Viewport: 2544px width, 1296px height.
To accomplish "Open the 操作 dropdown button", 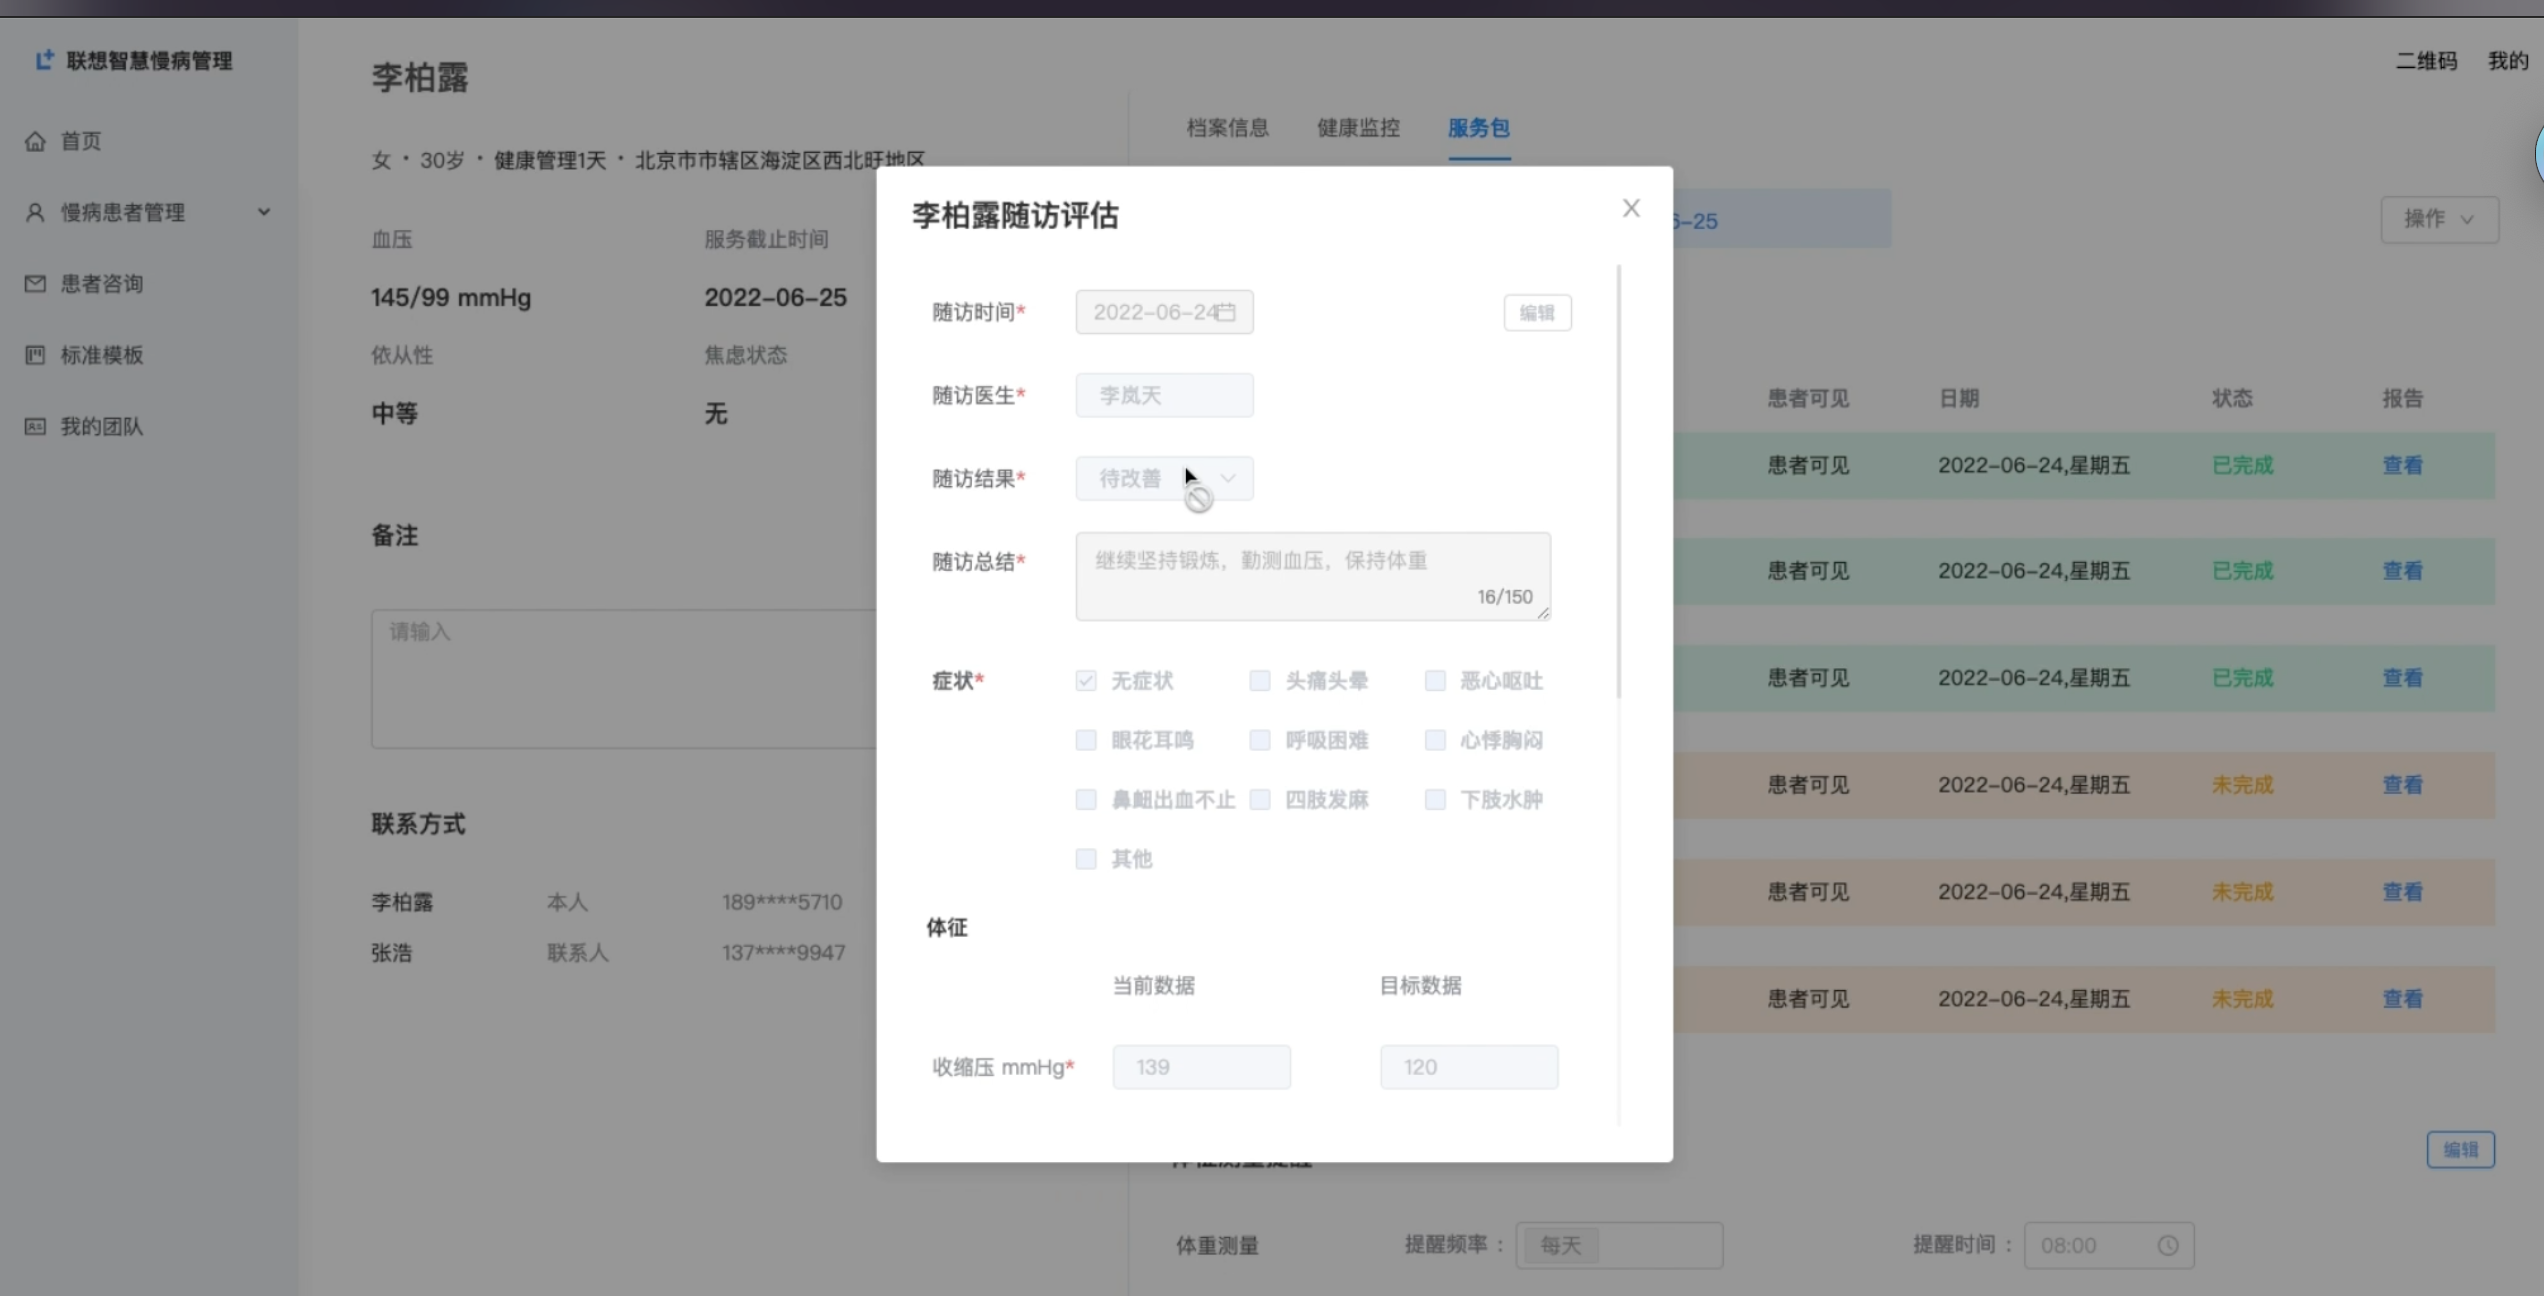I will point(2439,219).
